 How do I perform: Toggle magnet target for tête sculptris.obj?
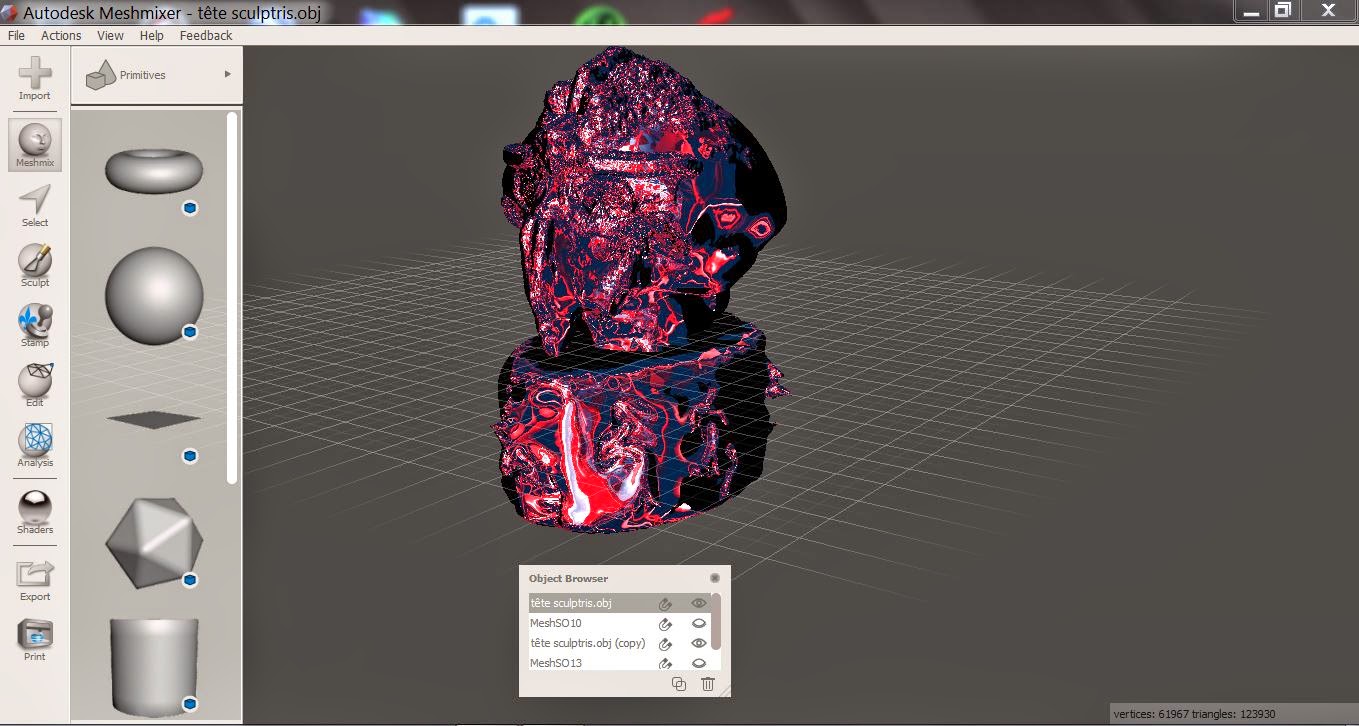point(665,603)
